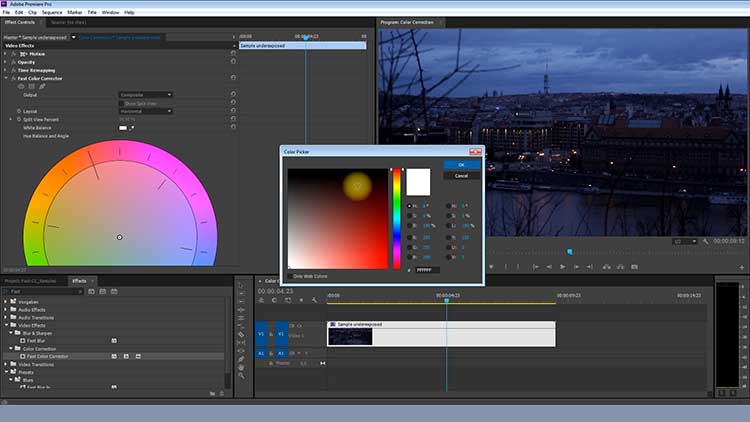Toggle V1 track lock
Viewport: 750px width, 422px height.
pos(271,334)
